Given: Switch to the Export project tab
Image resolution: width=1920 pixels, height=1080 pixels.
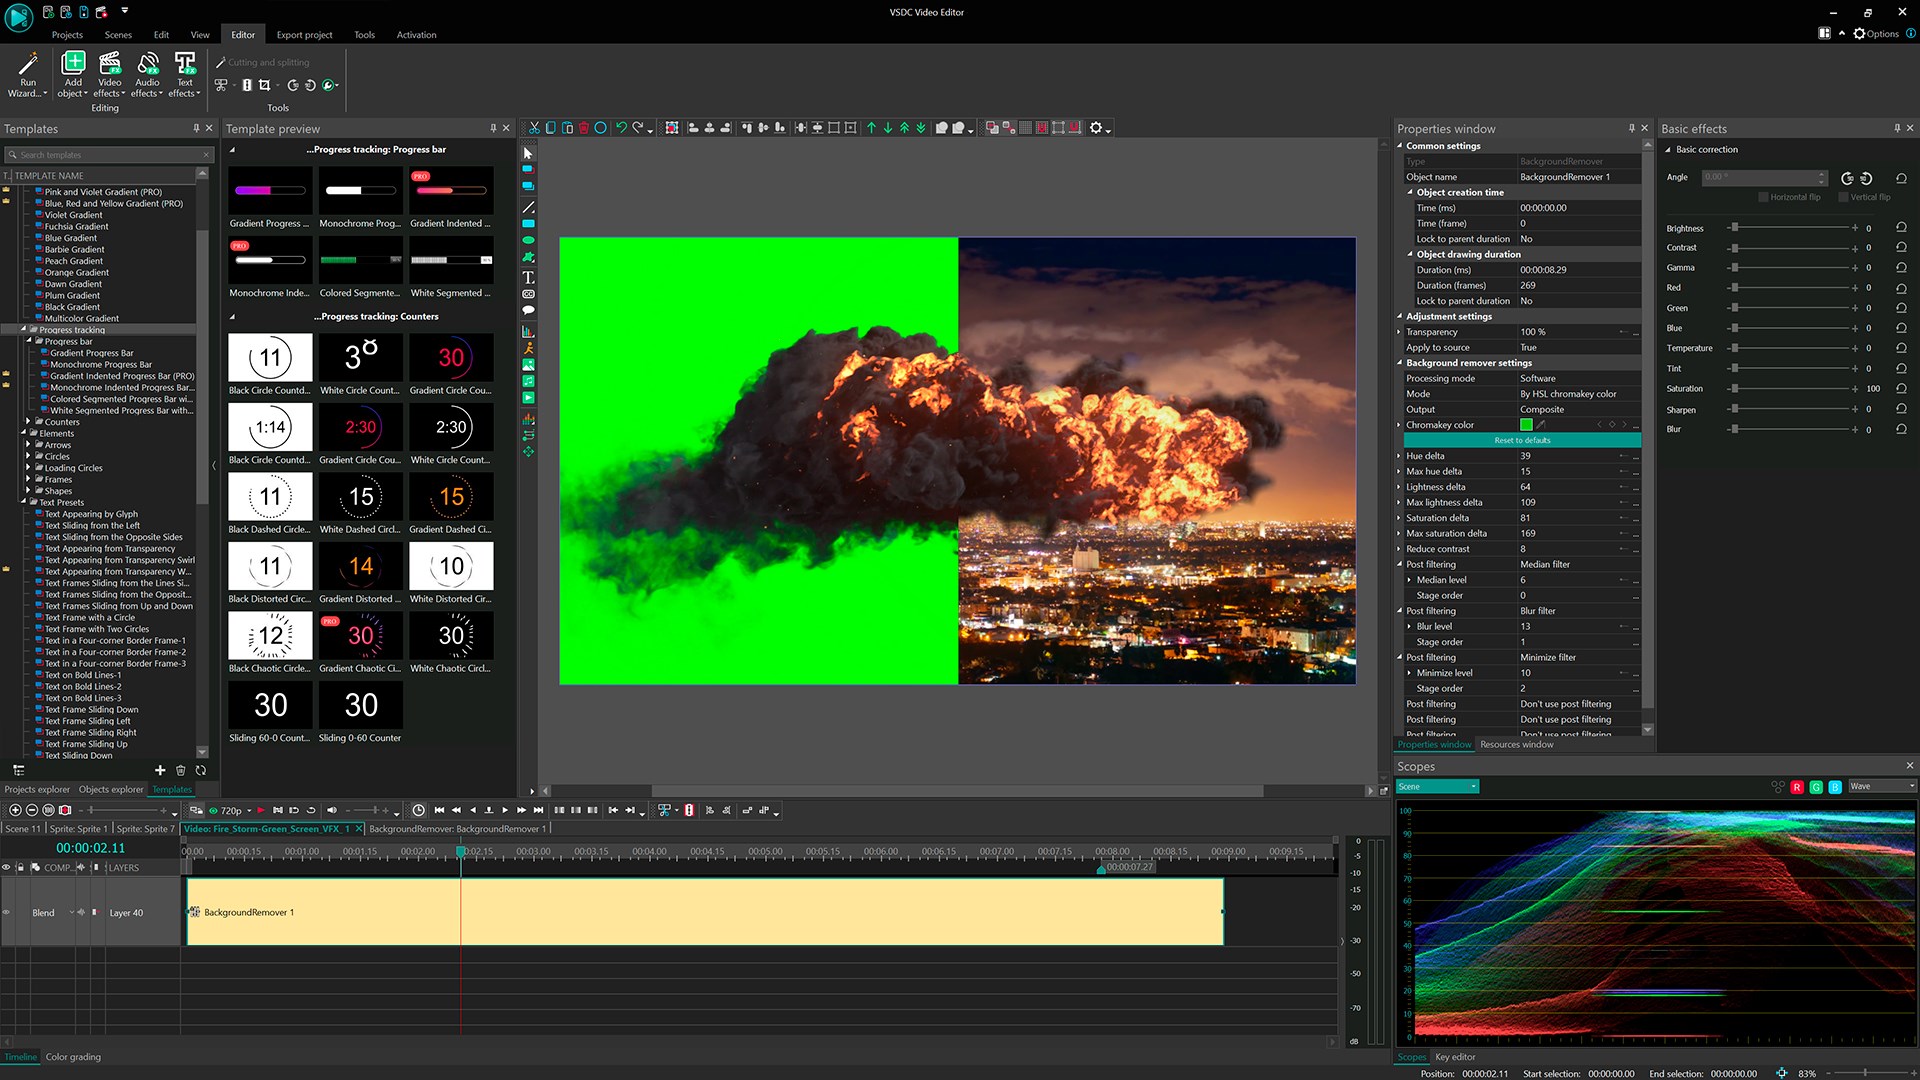Looking at the screenshot, I should tap(304, 34).
